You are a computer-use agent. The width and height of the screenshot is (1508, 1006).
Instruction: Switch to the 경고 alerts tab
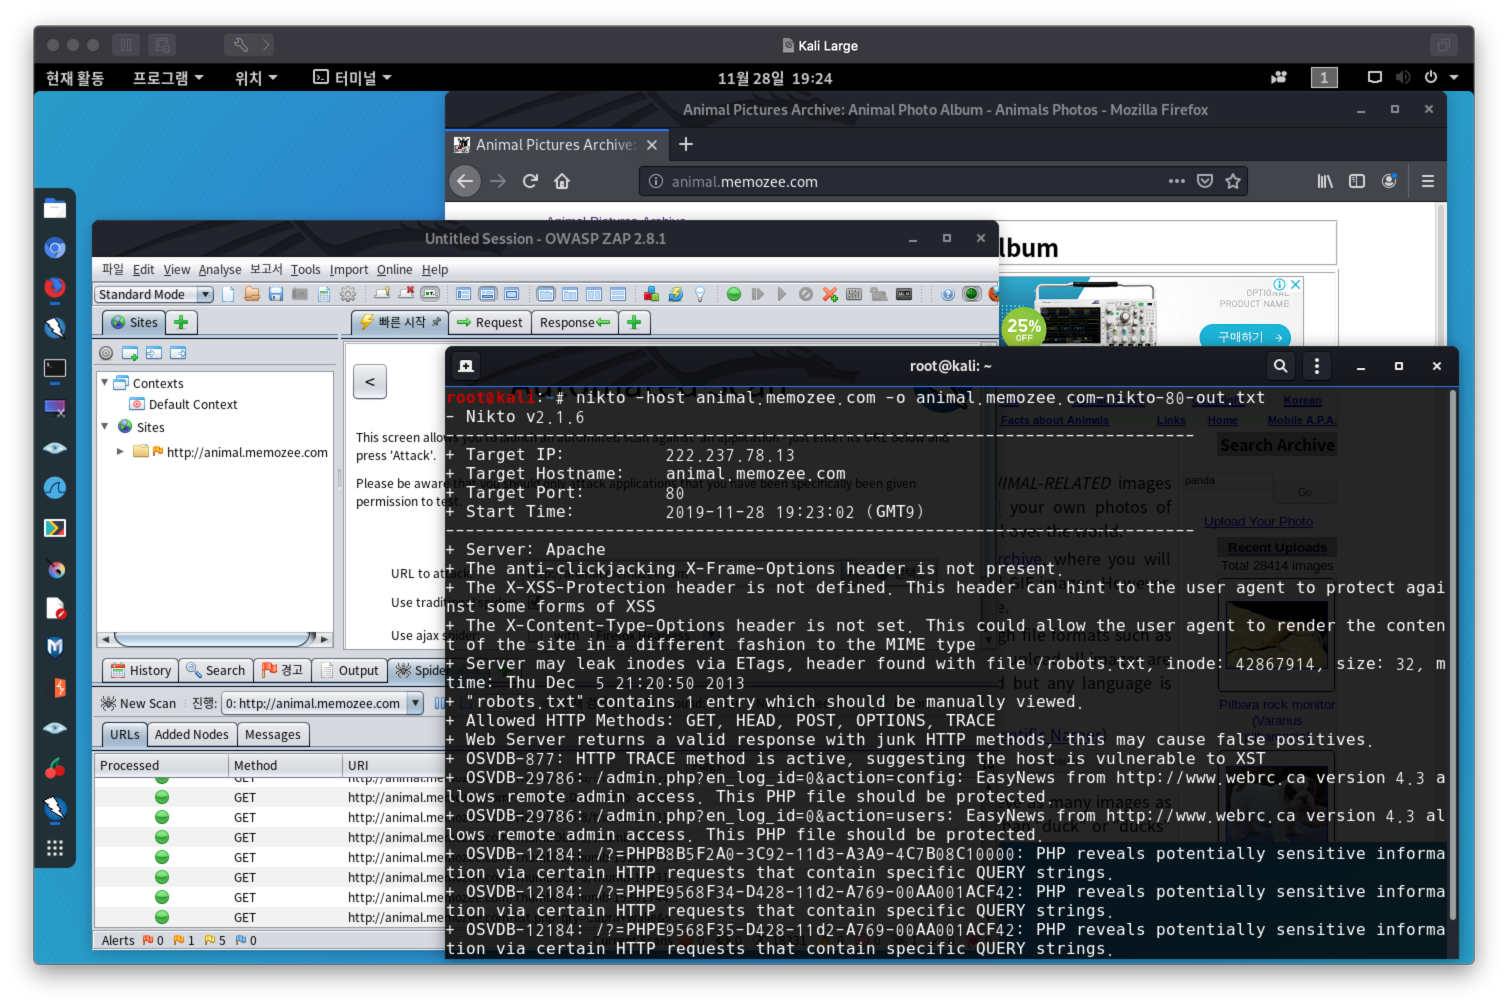tap(282, 670)
